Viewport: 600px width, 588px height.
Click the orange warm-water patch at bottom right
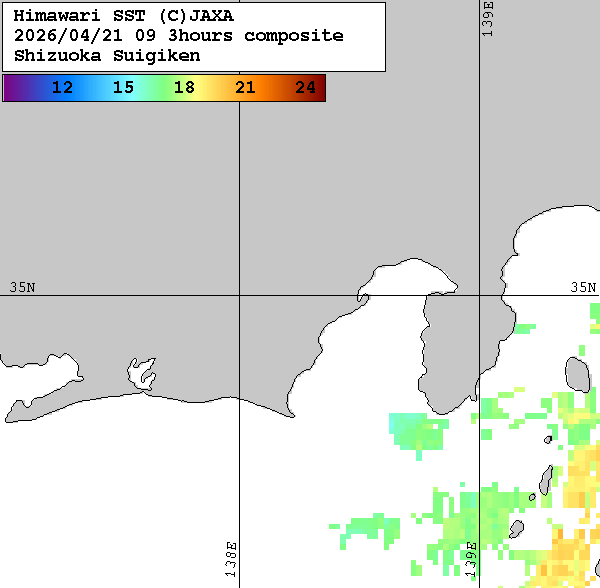(566, 553)
